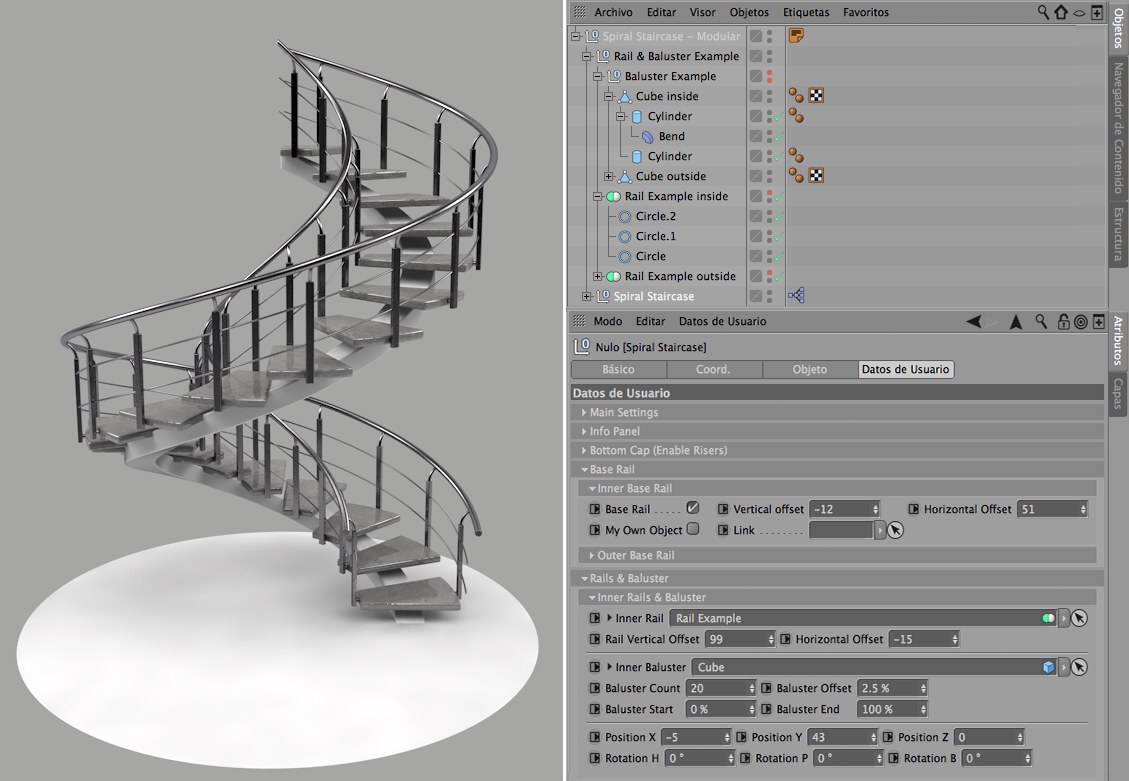
Task: Click the XPresso tag on Spiral Staircase
Action: 796,296
